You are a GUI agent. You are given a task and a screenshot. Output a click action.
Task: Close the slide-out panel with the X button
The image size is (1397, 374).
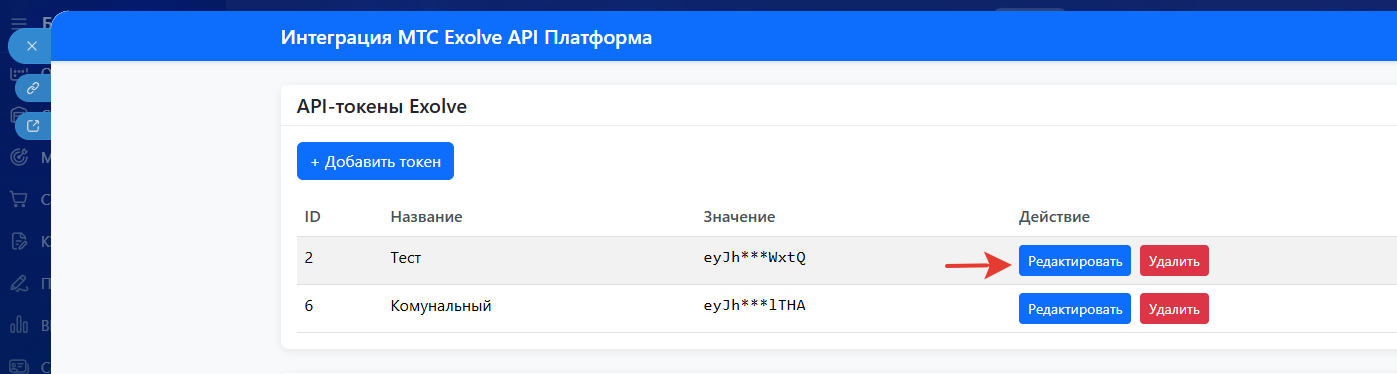click(31, 46)
